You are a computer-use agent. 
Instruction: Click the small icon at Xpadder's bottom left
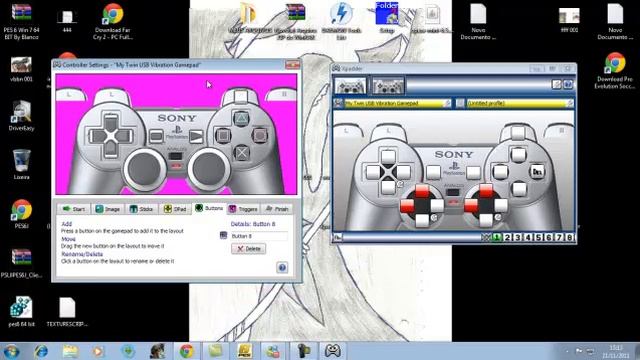338,237
